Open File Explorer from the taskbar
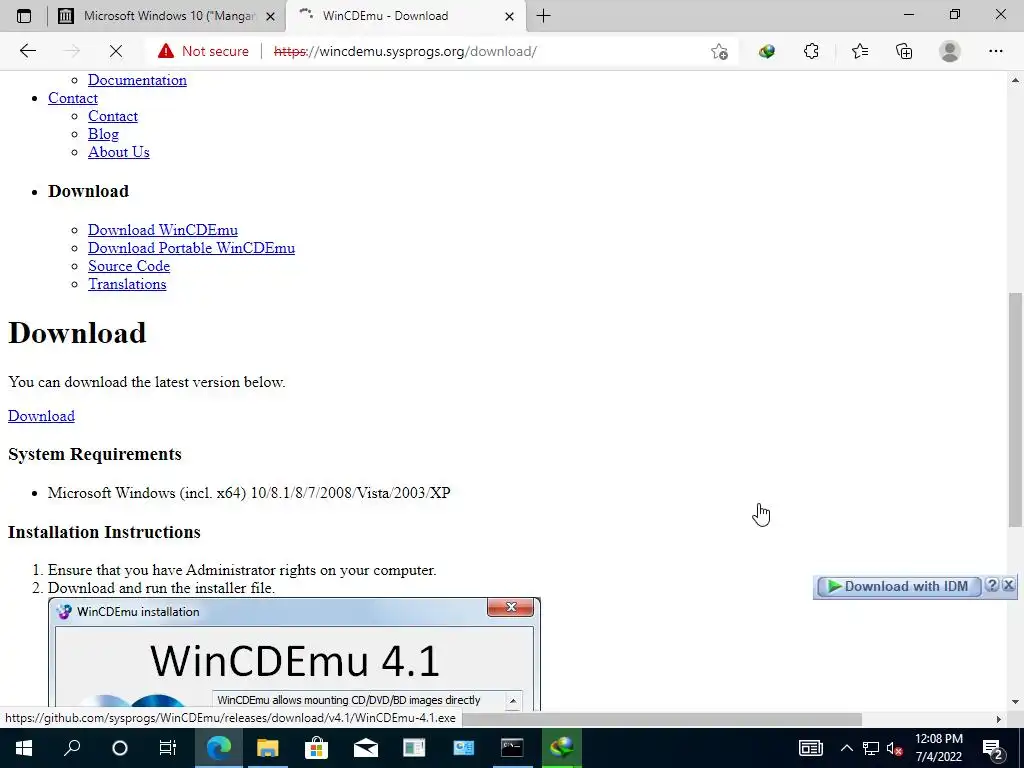1024x768 pixels. click(x=267, y=748)
